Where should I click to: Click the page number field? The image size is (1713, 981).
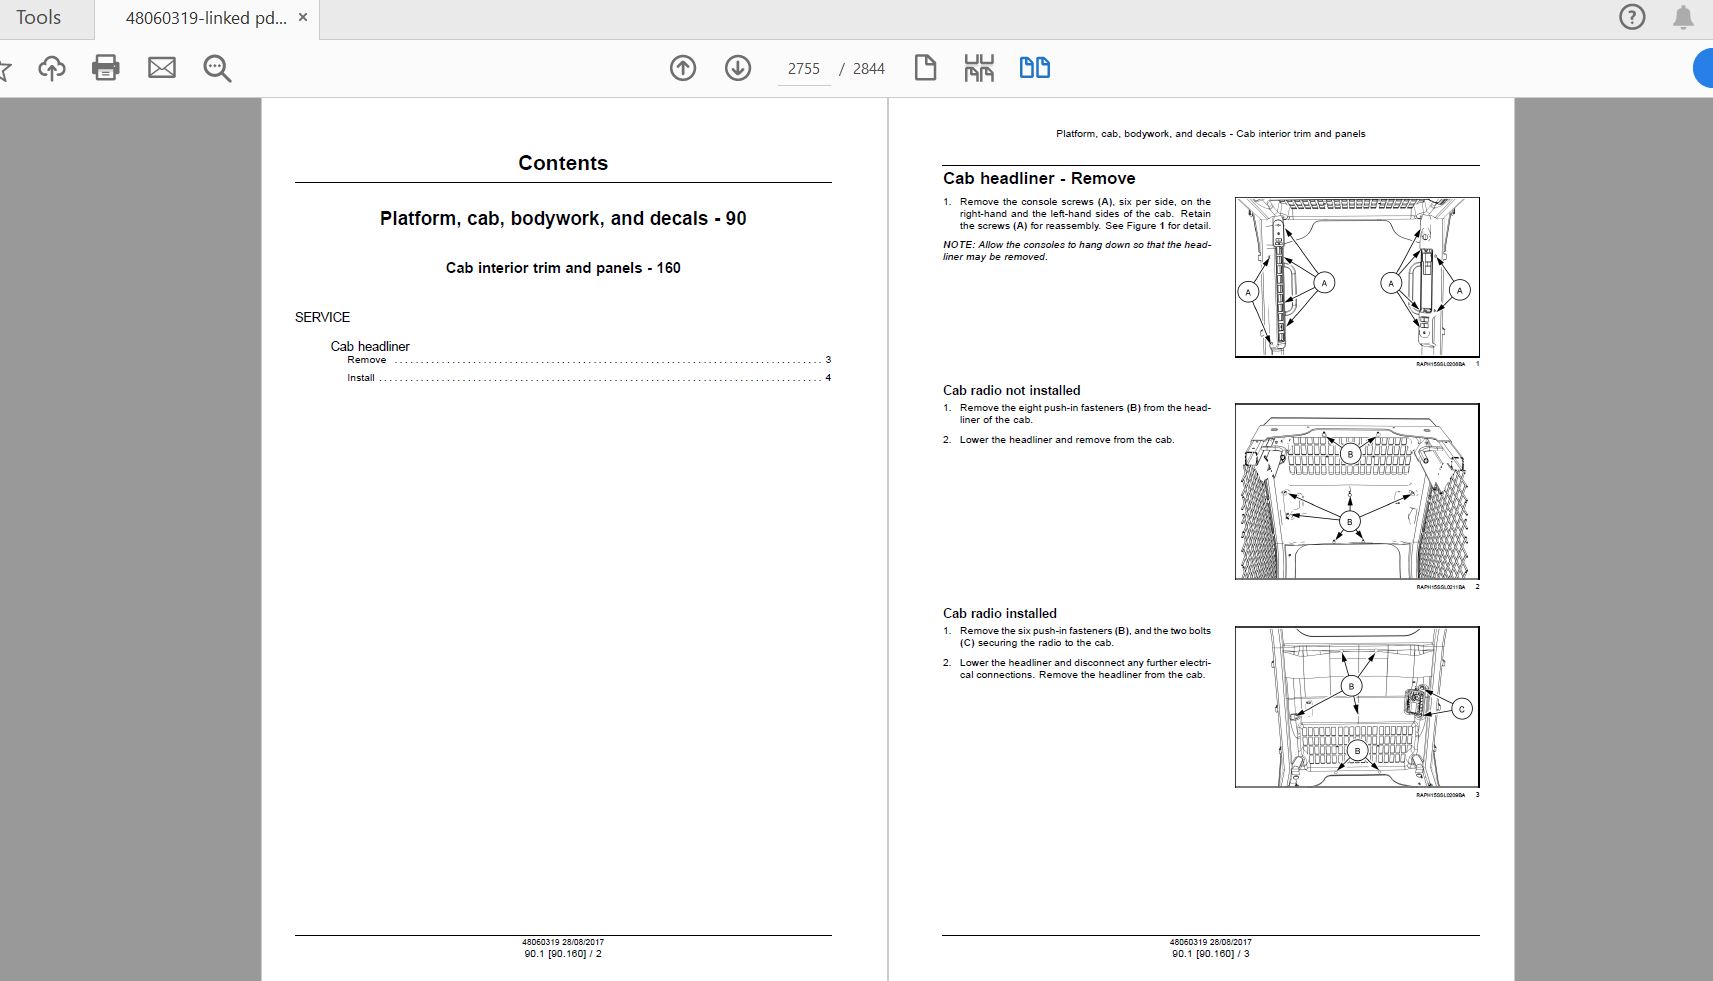coord(804,69)
